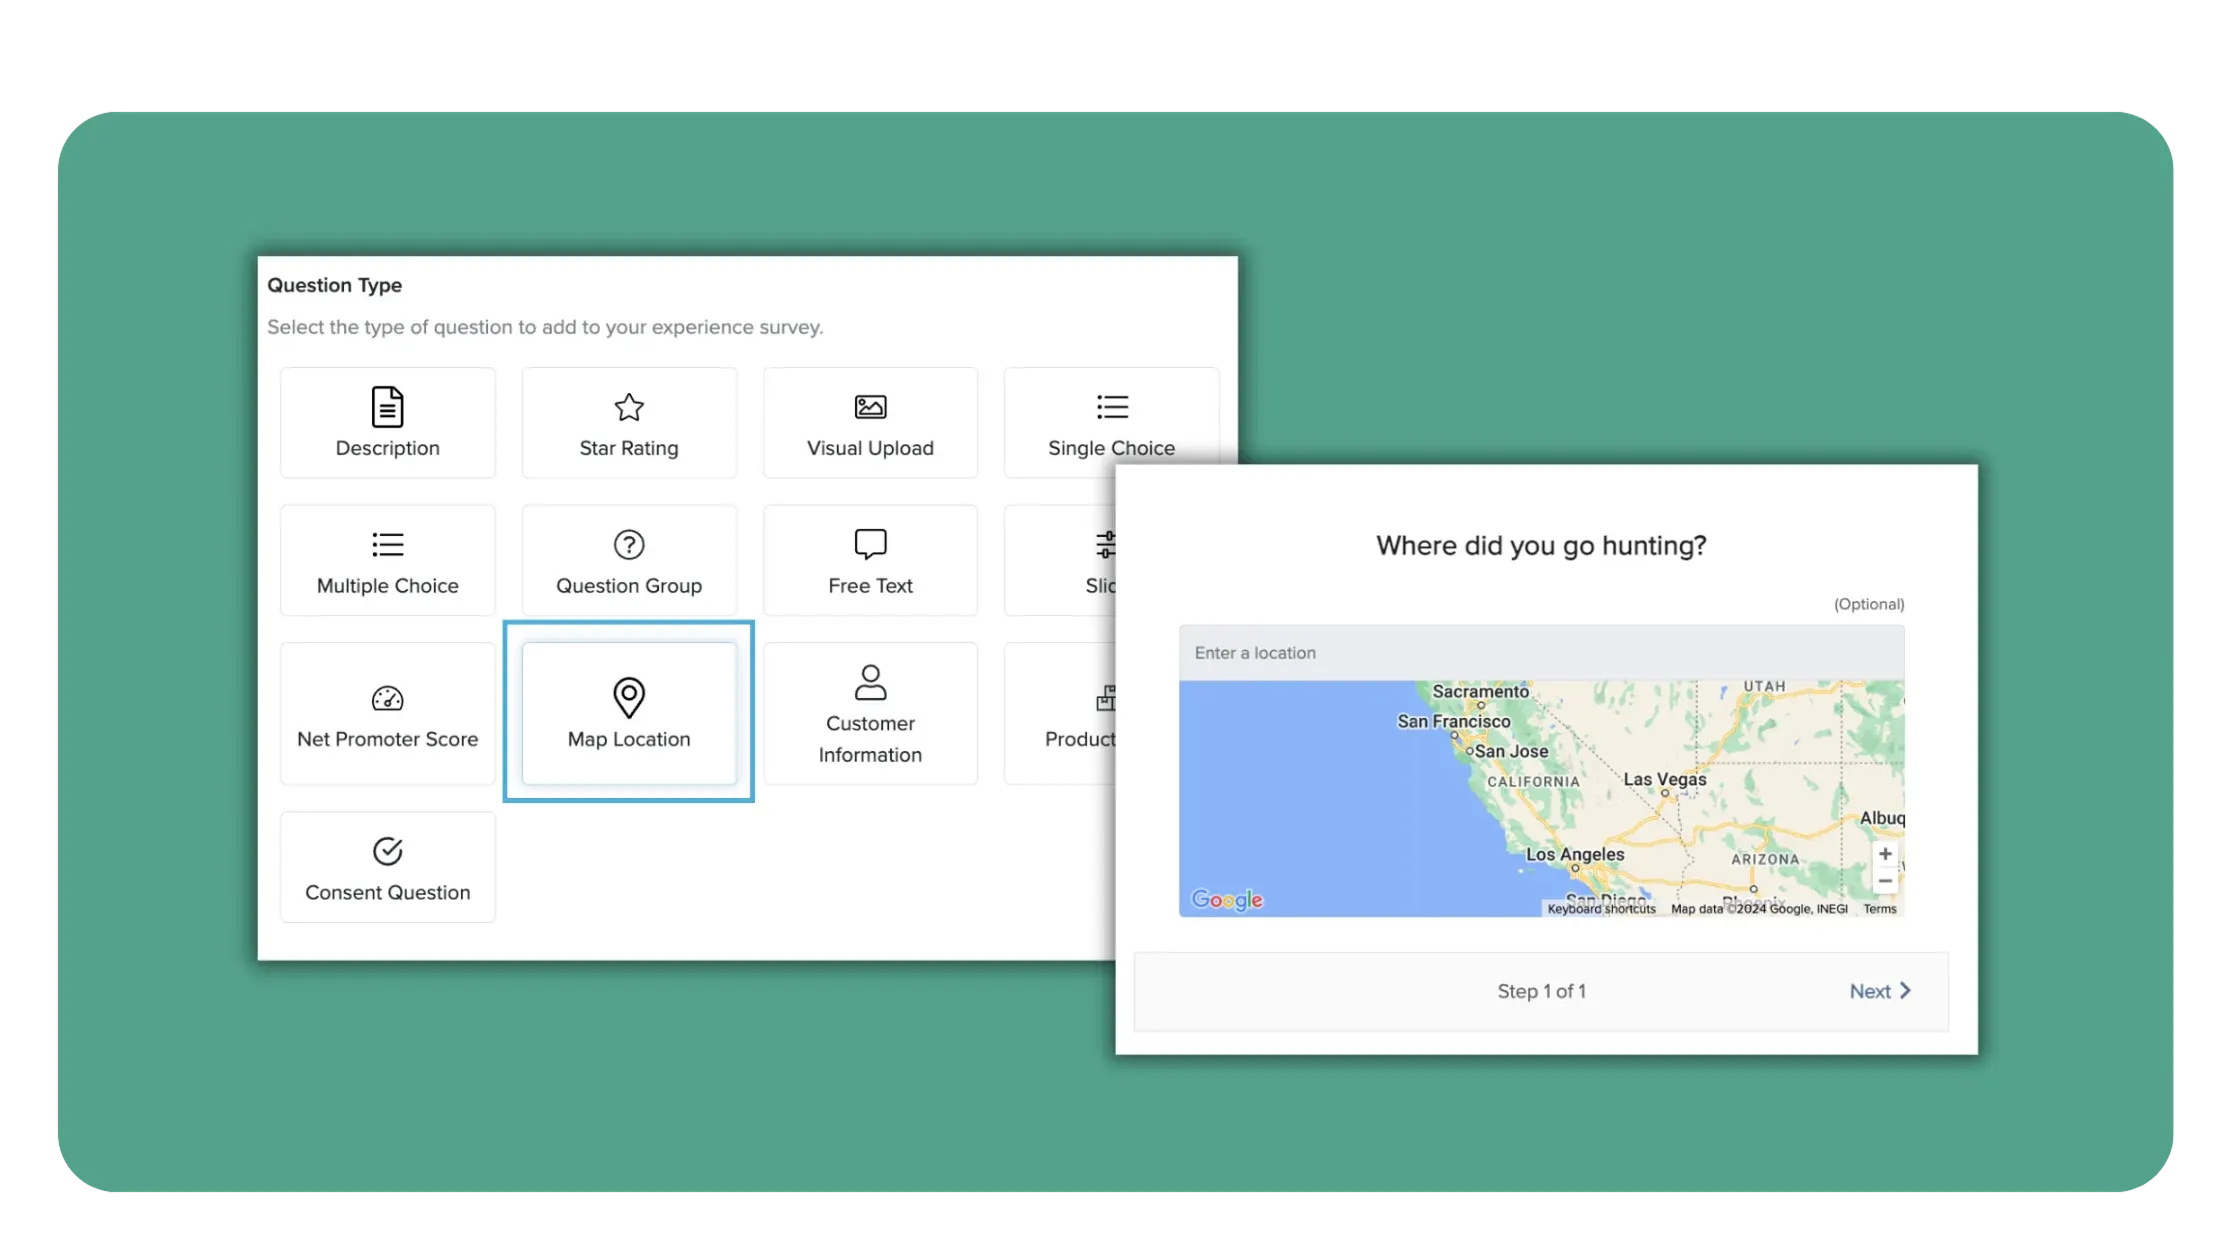Screen dimensions: 2240x1260
Task: Pick the Visual Upload question type
Action: tap(870, 423)
